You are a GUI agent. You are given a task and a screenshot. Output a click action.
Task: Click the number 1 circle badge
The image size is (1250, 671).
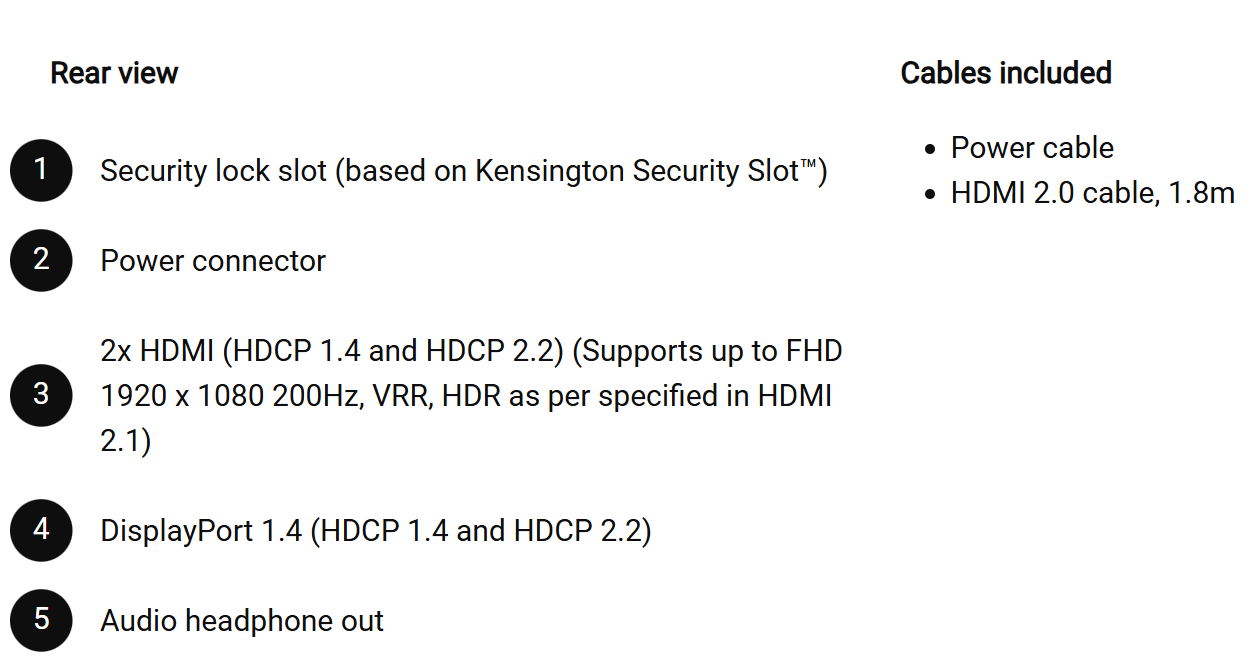pyautogui.click(x=41, y=170)
